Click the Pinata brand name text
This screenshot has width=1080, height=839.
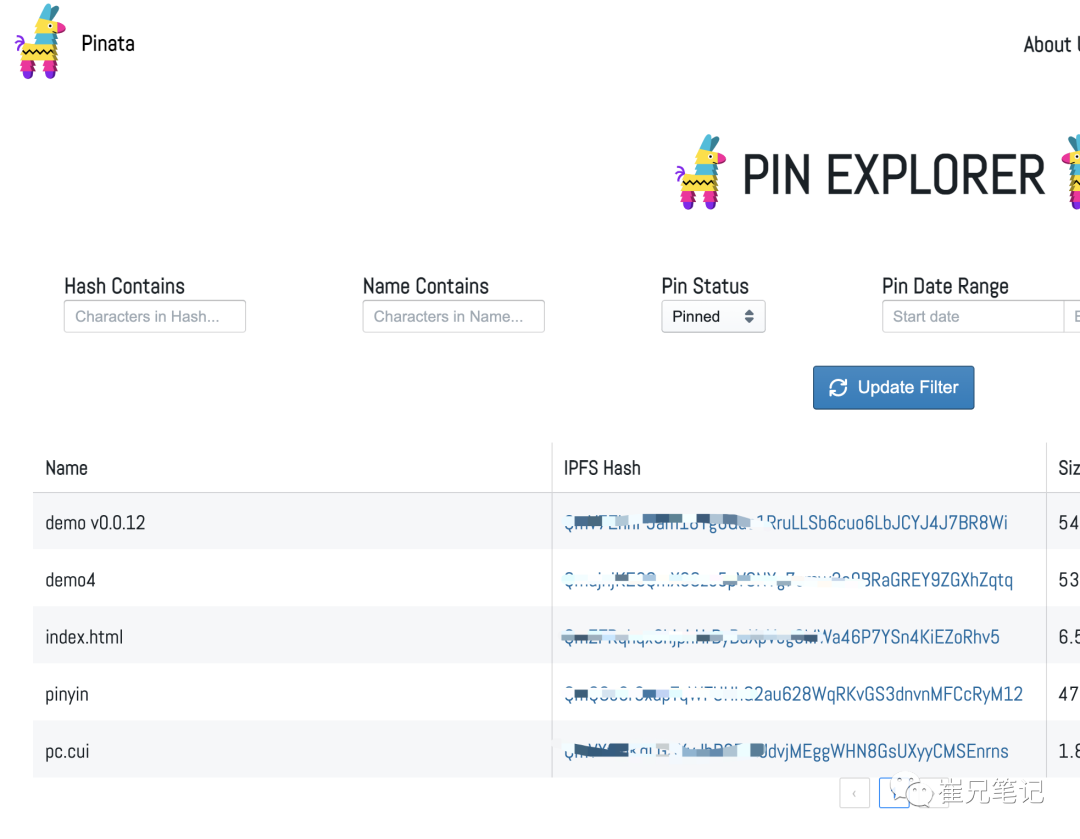pyautogui.click(x=108, y=44)
